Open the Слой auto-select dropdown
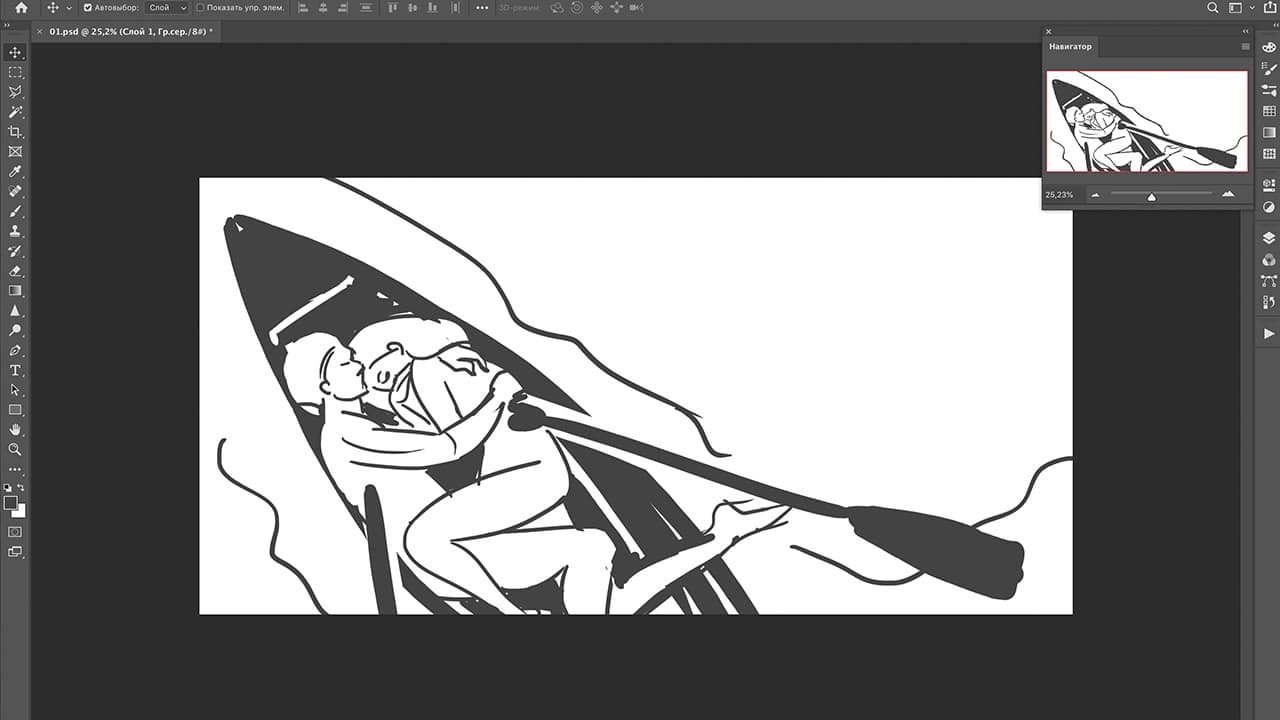This screenshot has width=1280, height=720. pos(167,7)
